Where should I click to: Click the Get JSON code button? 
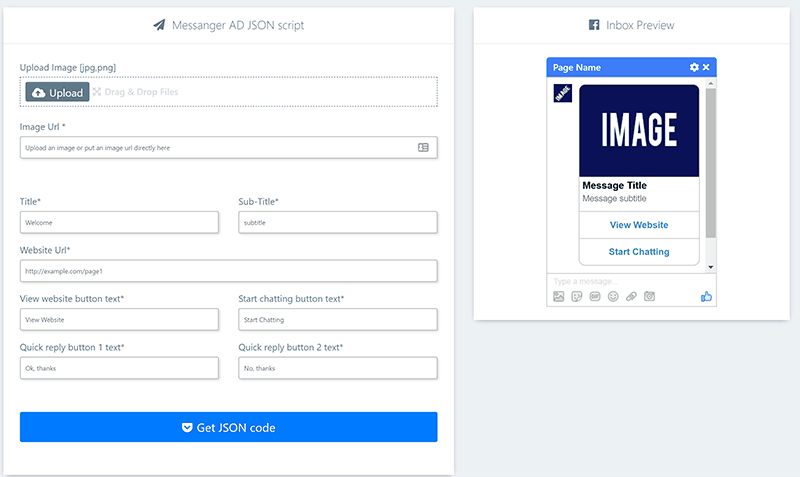[229, 427]
